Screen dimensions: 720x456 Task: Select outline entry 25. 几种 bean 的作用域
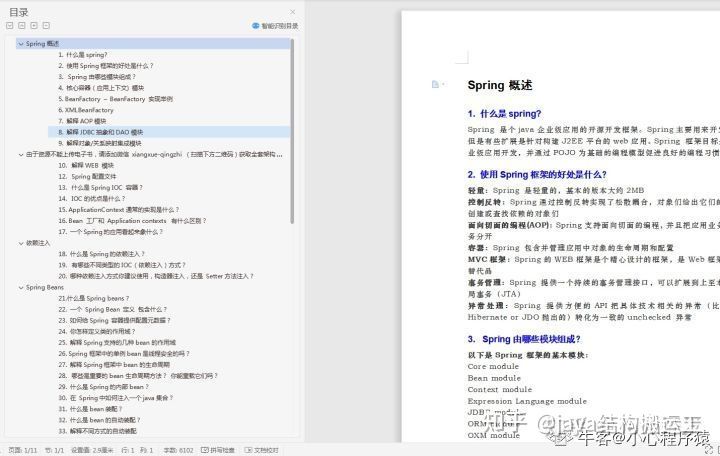(x=117, y=342)
